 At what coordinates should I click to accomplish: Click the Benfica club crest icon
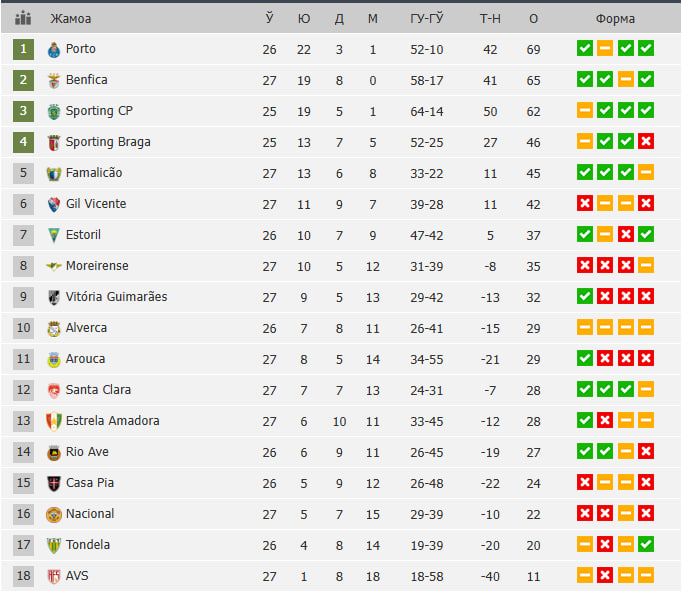point(54,80)
